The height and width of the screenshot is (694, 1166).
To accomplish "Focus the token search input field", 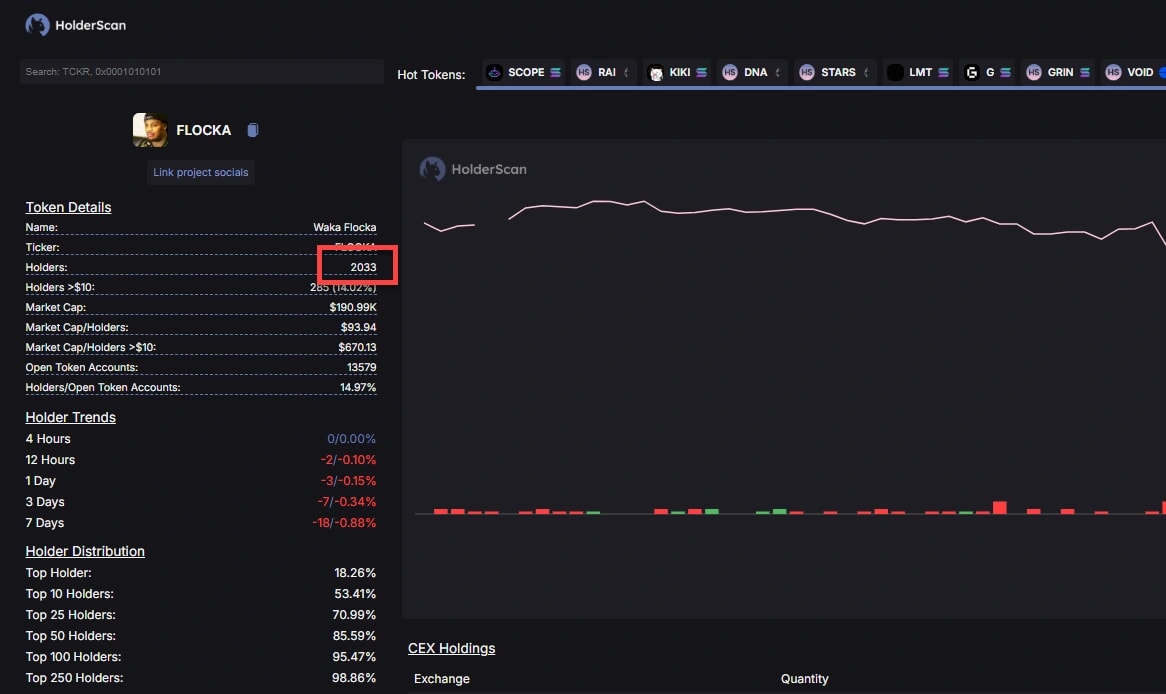I will click(x=201, y=72).
